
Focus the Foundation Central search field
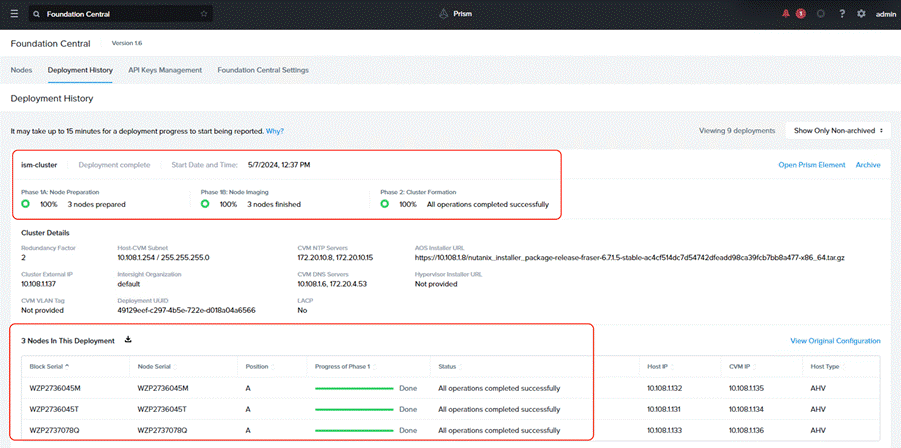pos(121,14)
